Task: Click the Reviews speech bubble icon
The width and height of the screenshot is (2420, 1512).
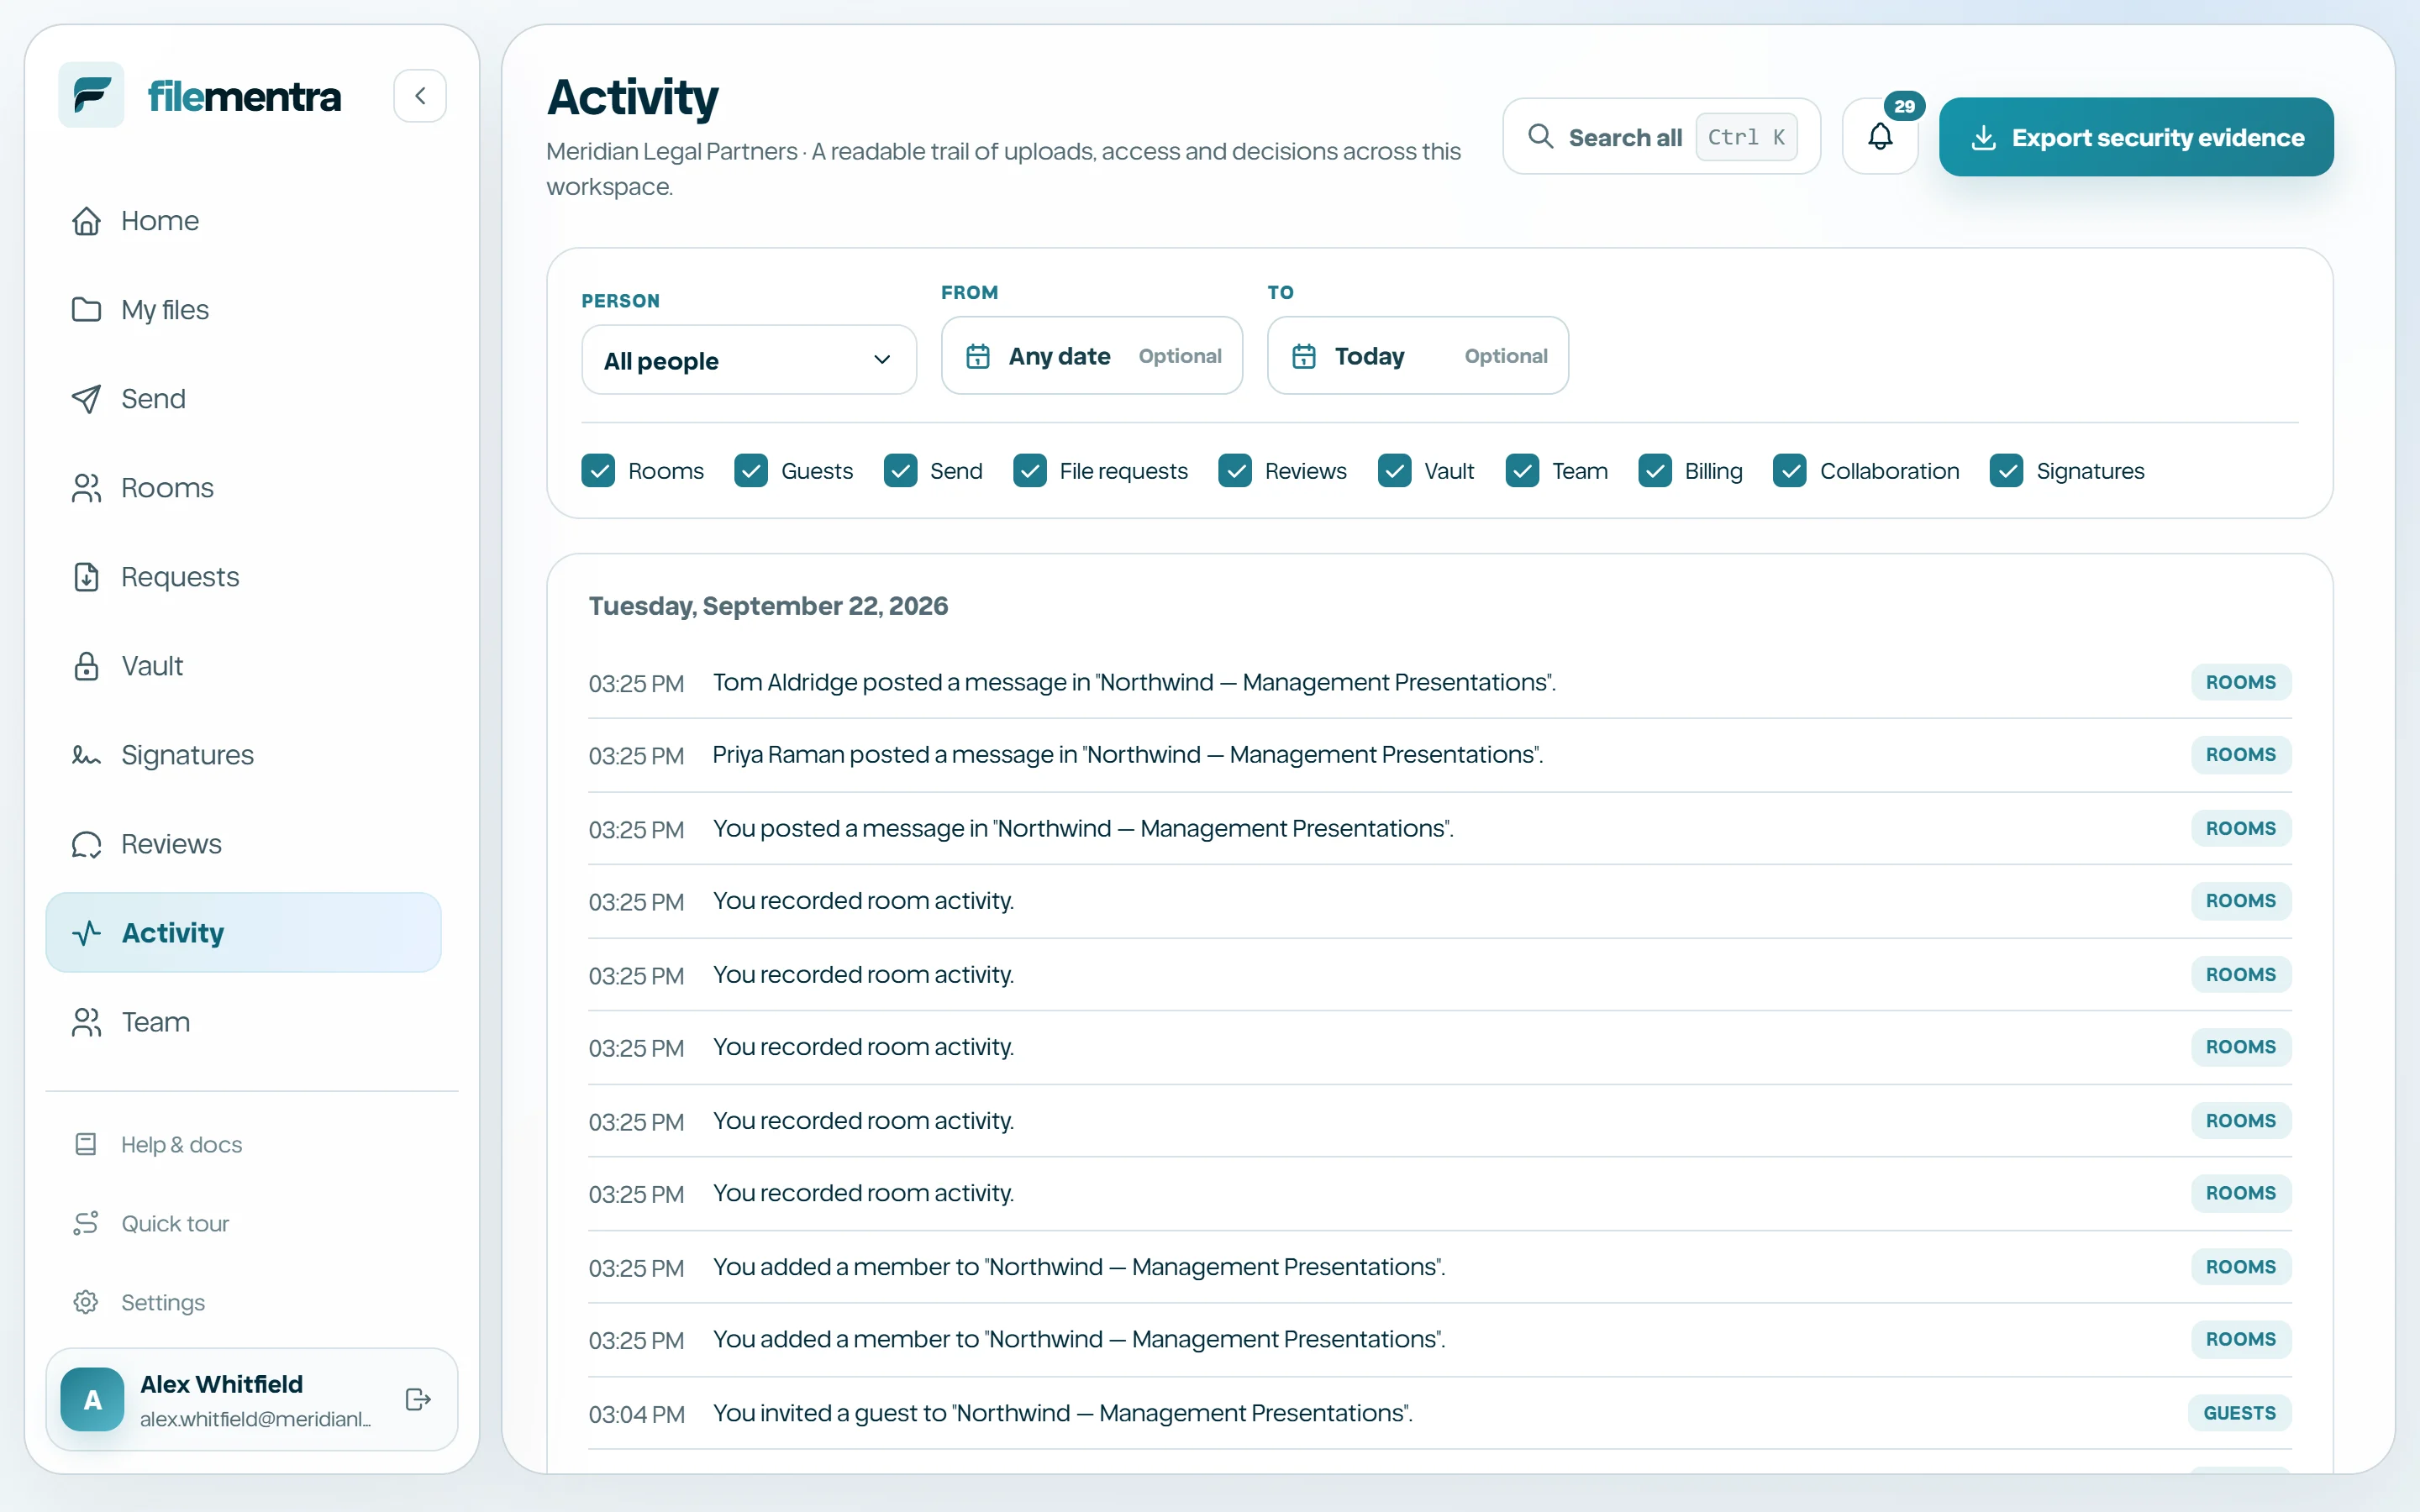Action: coord(86,844)
